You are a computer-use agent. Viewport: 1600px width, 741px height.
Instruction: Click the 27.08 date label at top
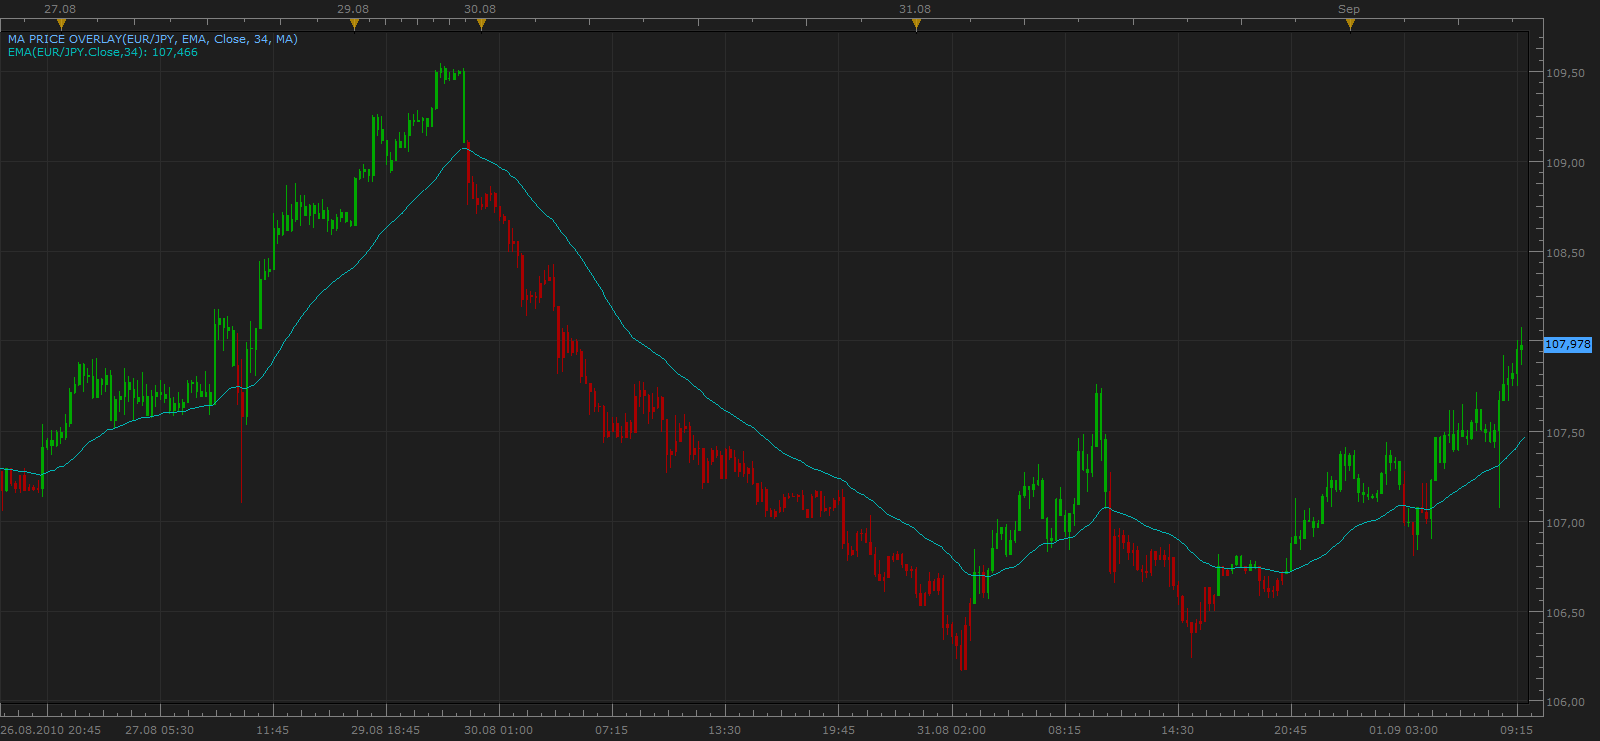pos(60,9)
